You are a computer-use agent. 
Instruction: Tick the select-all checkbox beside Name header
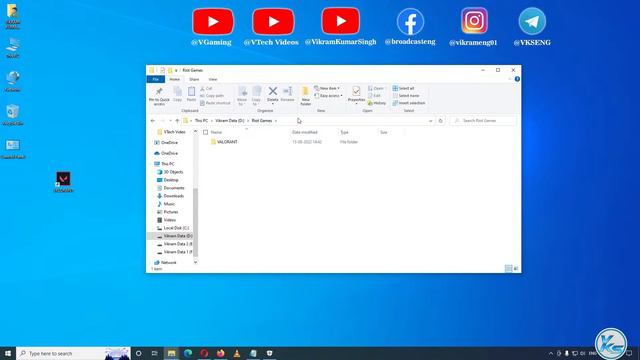pyautogui.click(x=206, y=132)
